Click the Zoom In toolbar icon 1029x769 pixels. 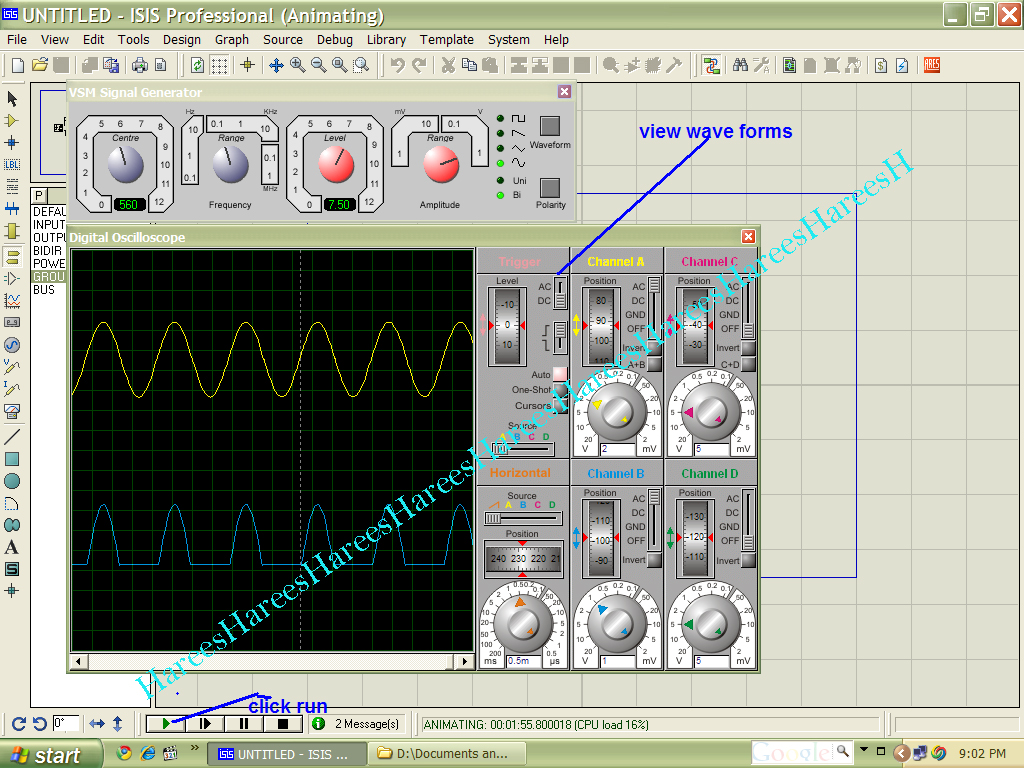tap(296, 64)
